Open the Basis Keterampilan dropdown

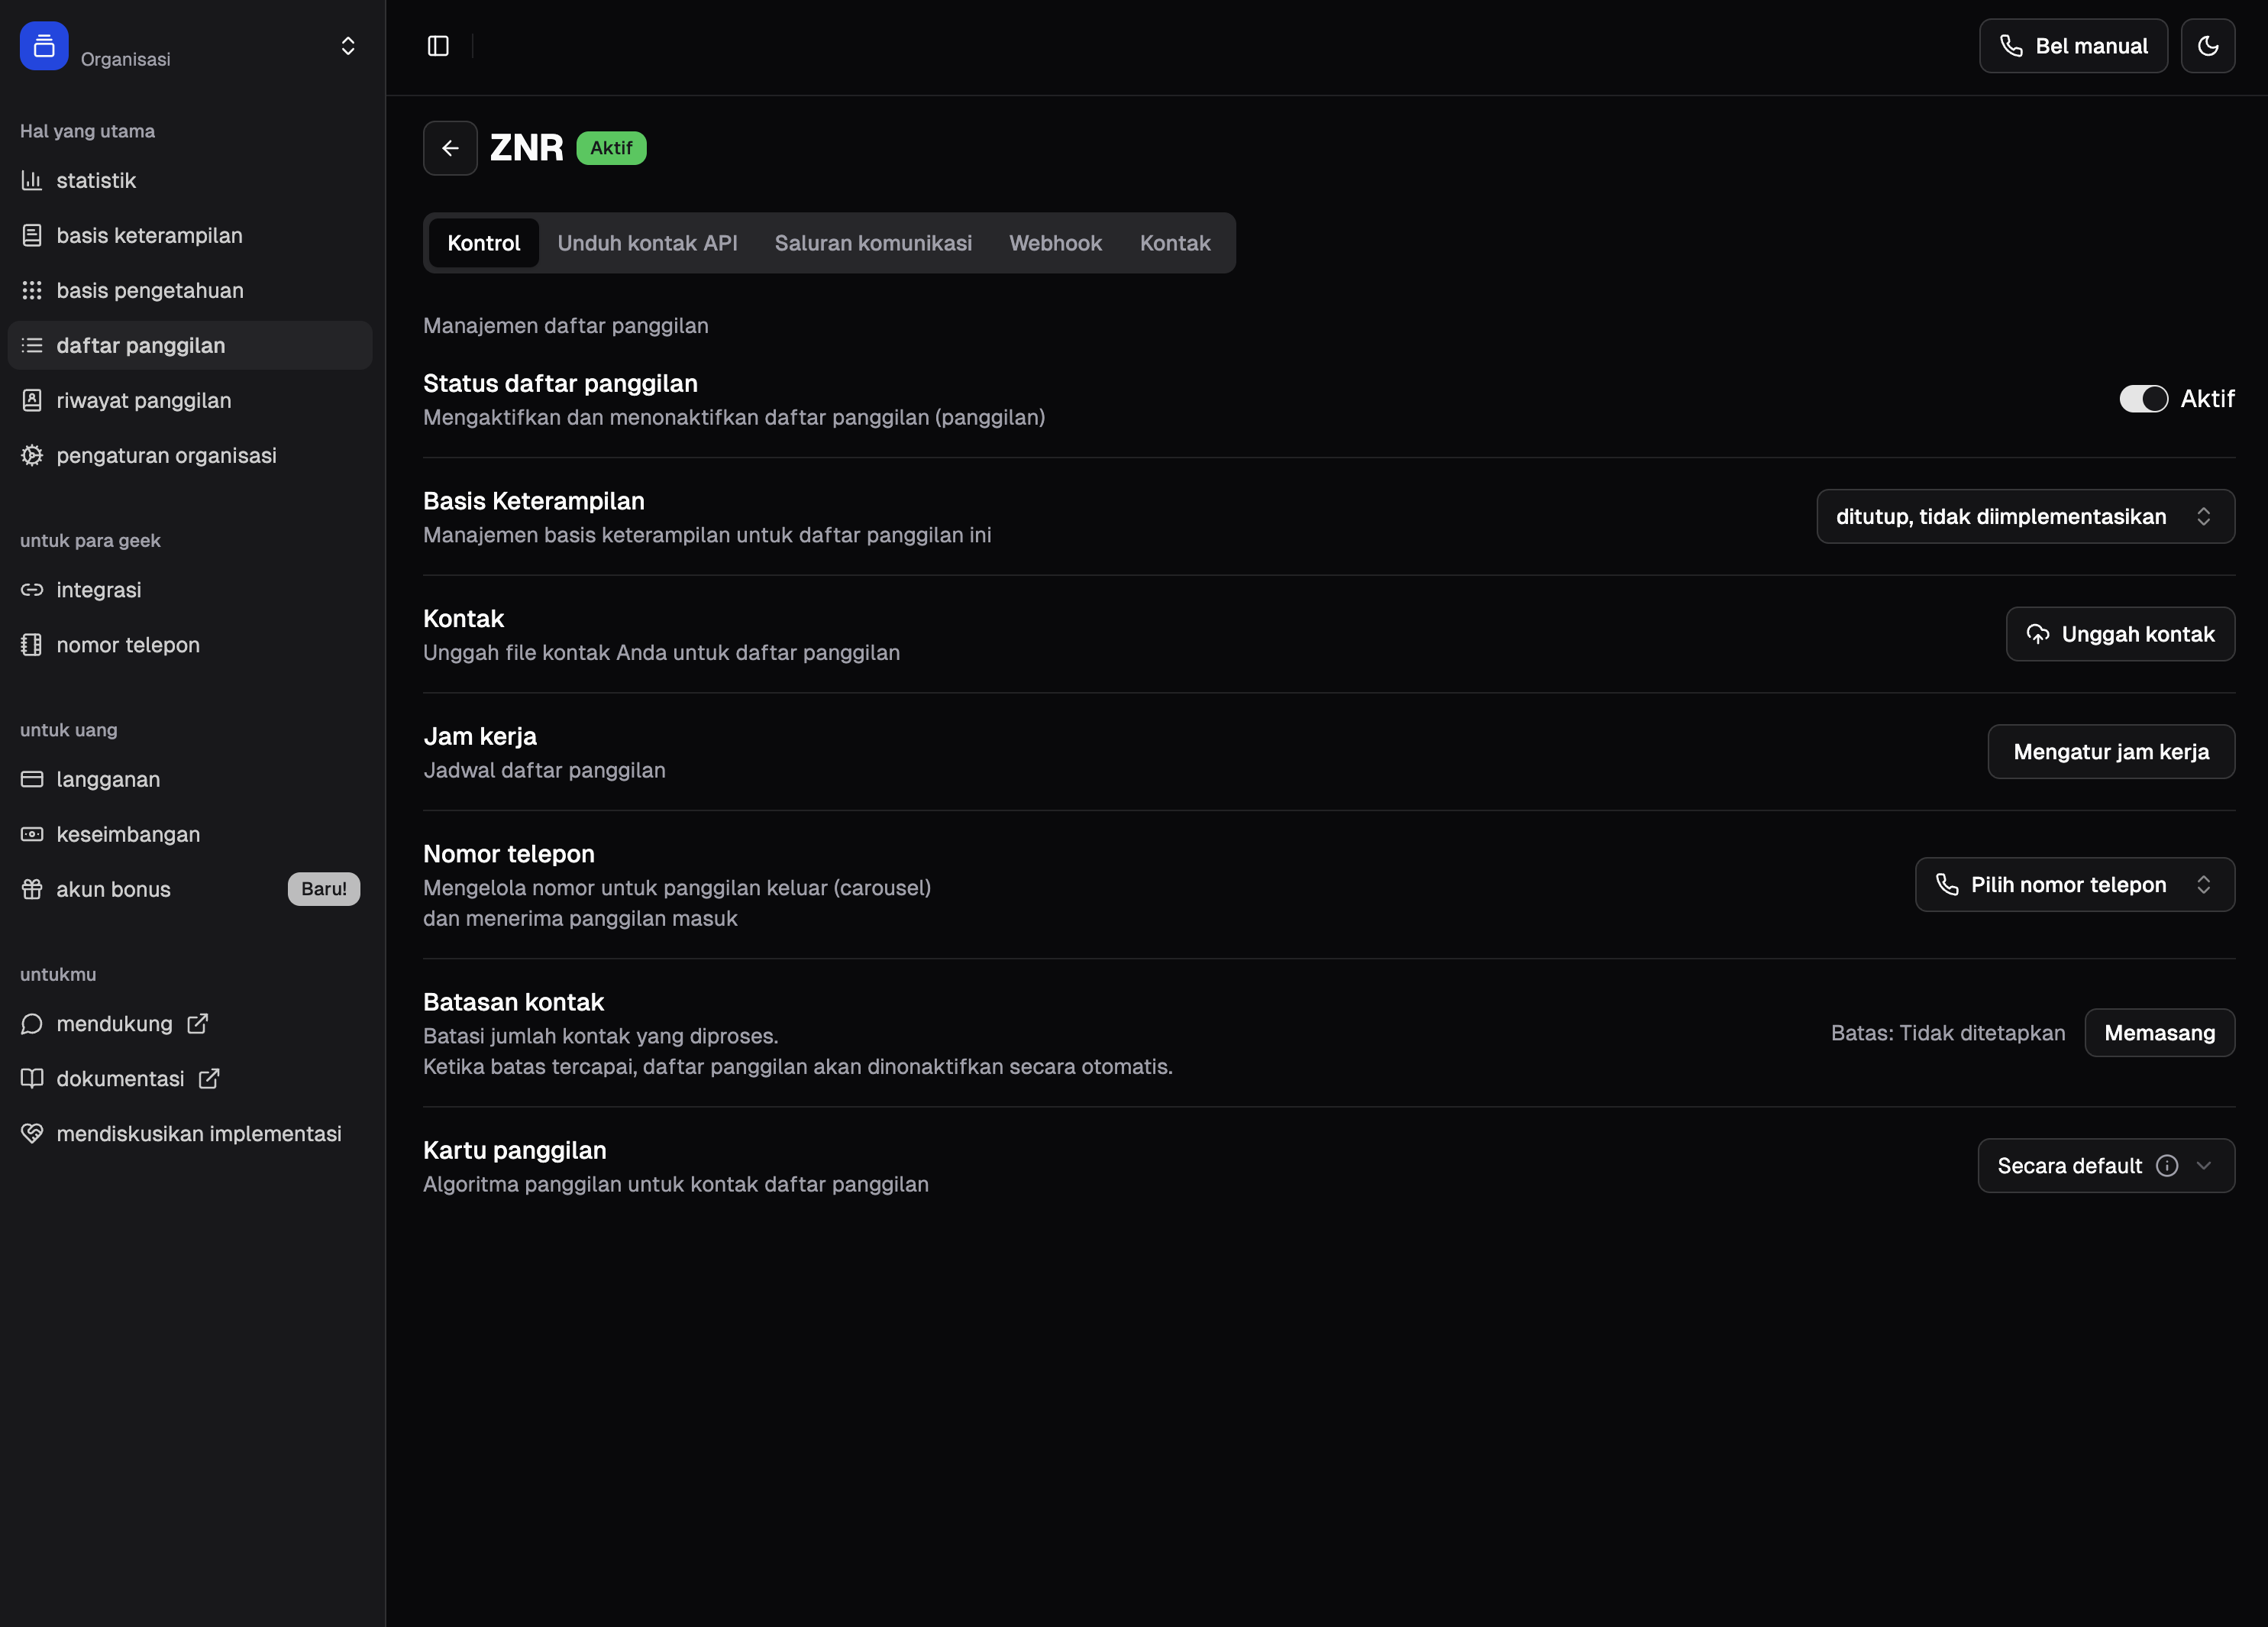[2024, 517]
